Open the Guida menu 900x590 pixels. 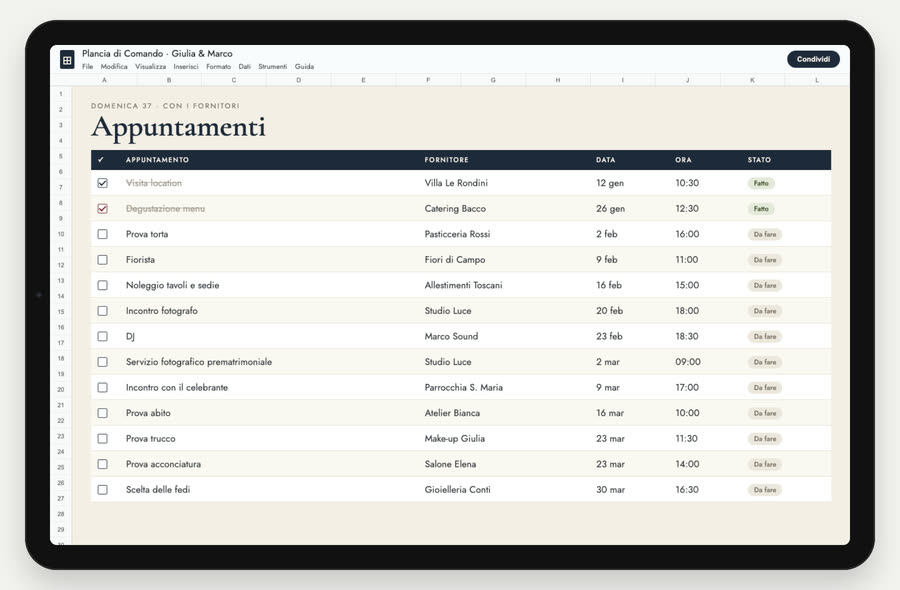304,67
